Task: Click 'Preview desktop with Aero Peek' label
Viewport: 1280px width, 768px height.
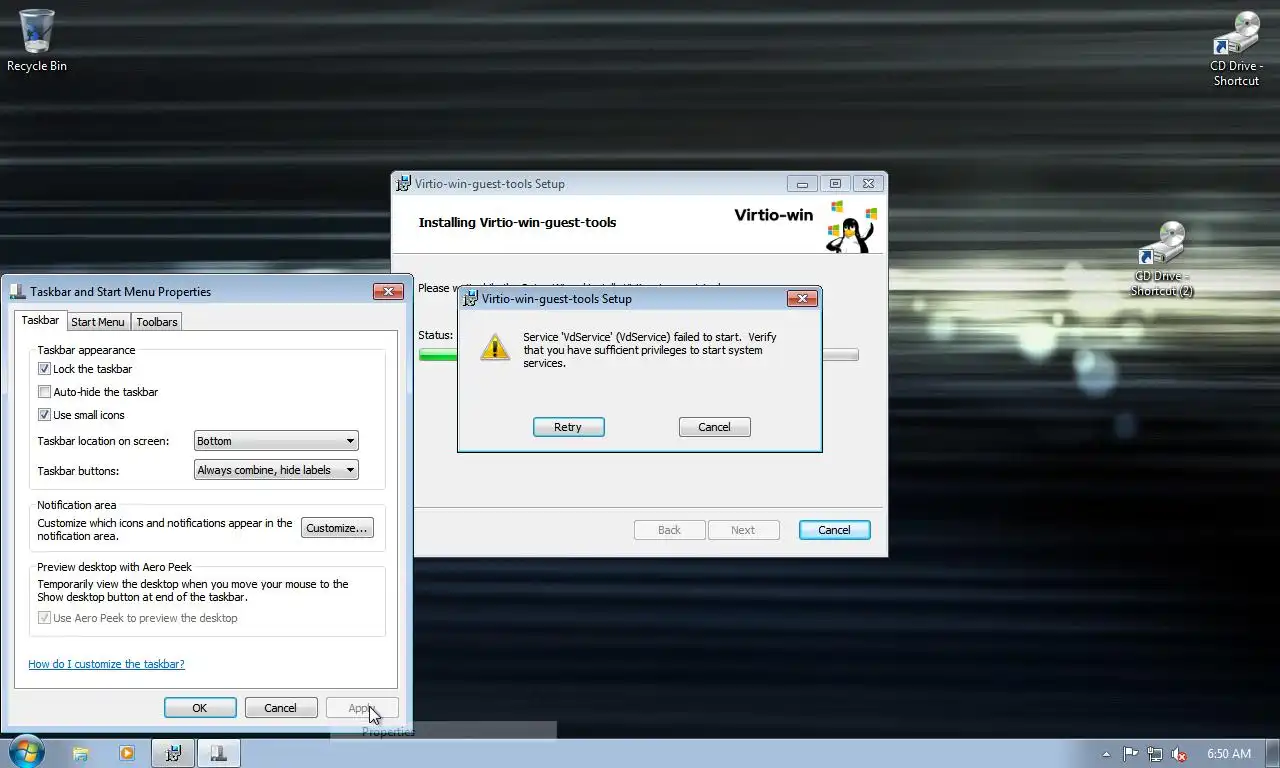Action: [x=114, y=567]
